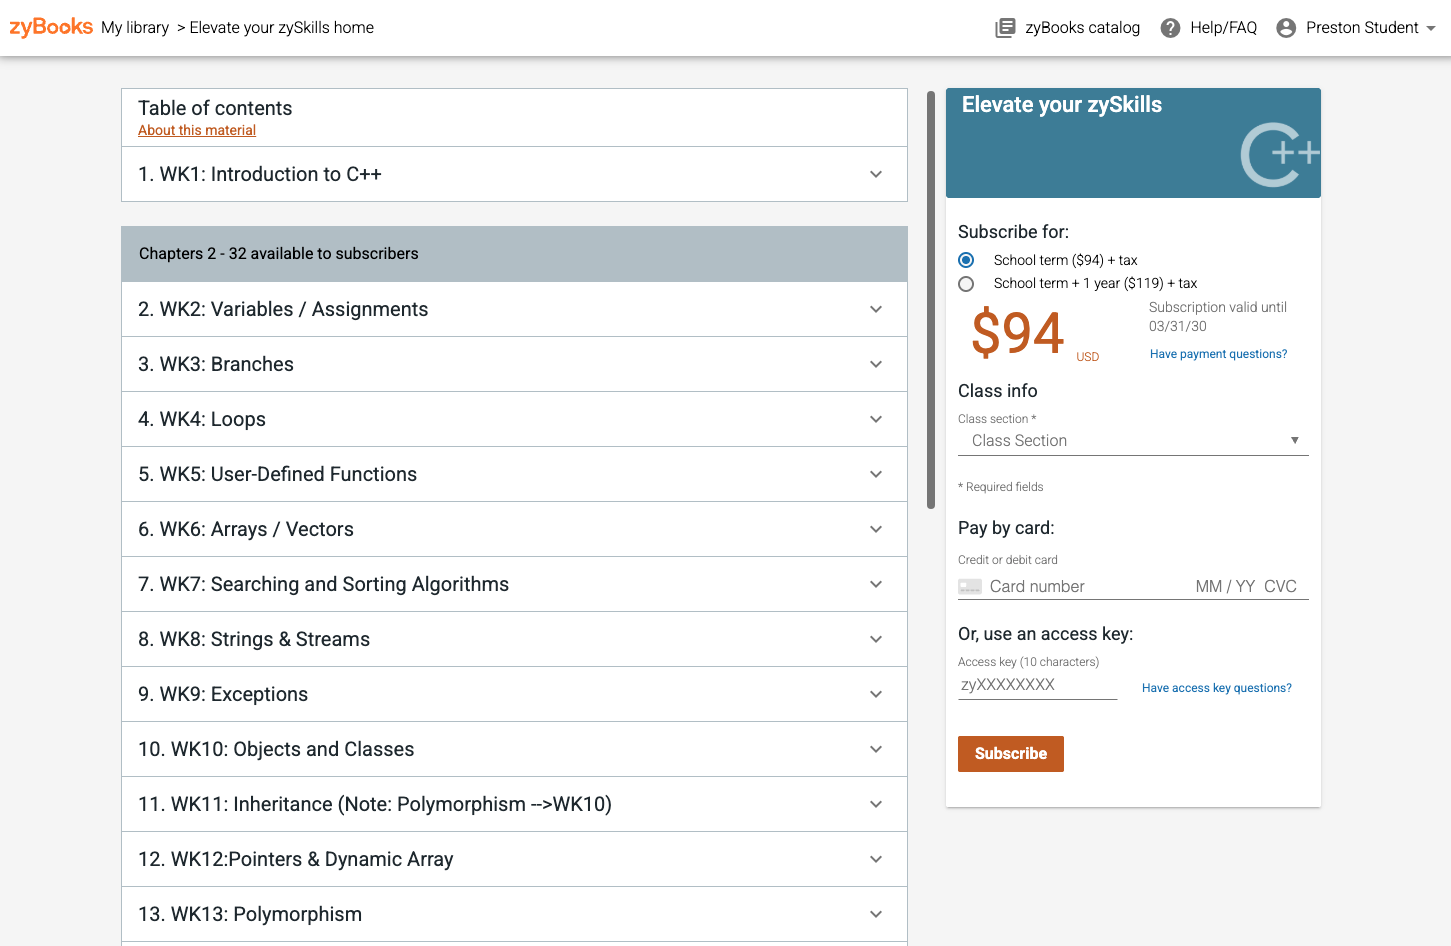Viewport: 1451px width, 946px height.
Task: Click the credit card icon in payment field
Action: [x=970, y=587]
